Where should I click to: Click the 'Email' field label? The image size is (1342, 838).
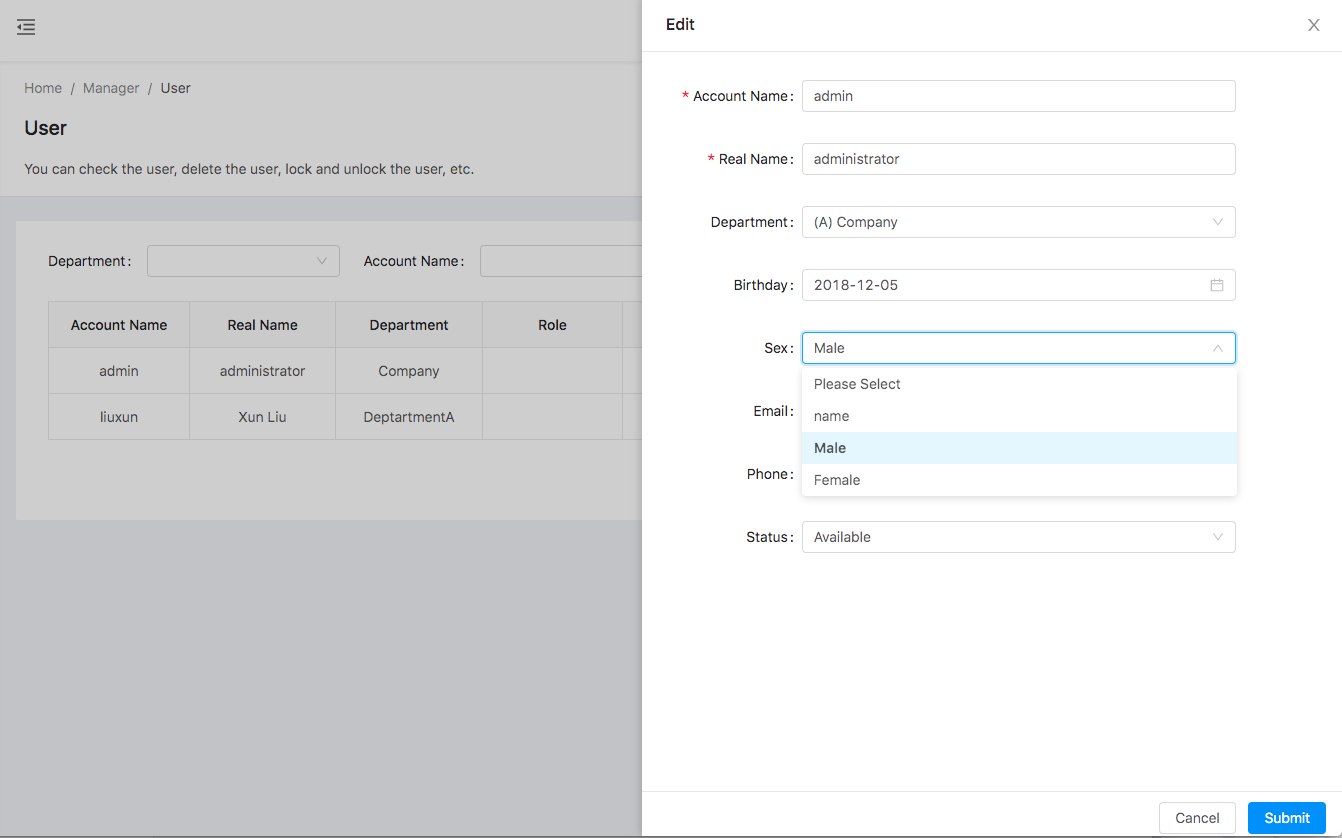[x=773, y=411]
